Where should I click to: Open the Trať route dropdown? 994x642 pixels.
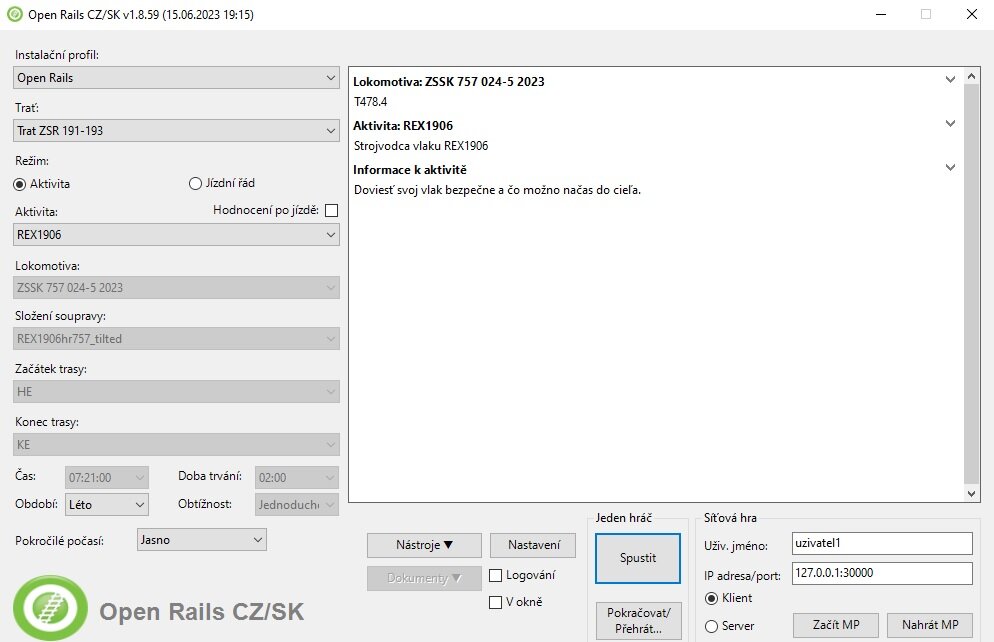click(177, 131)
